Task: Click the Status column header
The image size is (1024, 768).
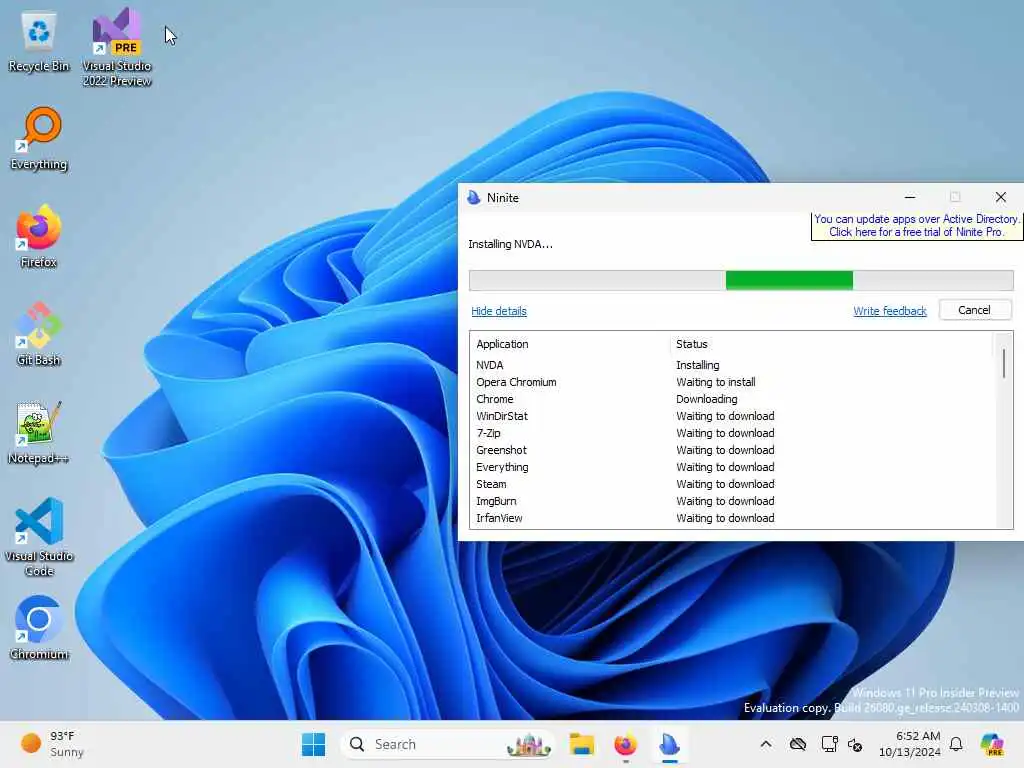Action: pos(692,344)
